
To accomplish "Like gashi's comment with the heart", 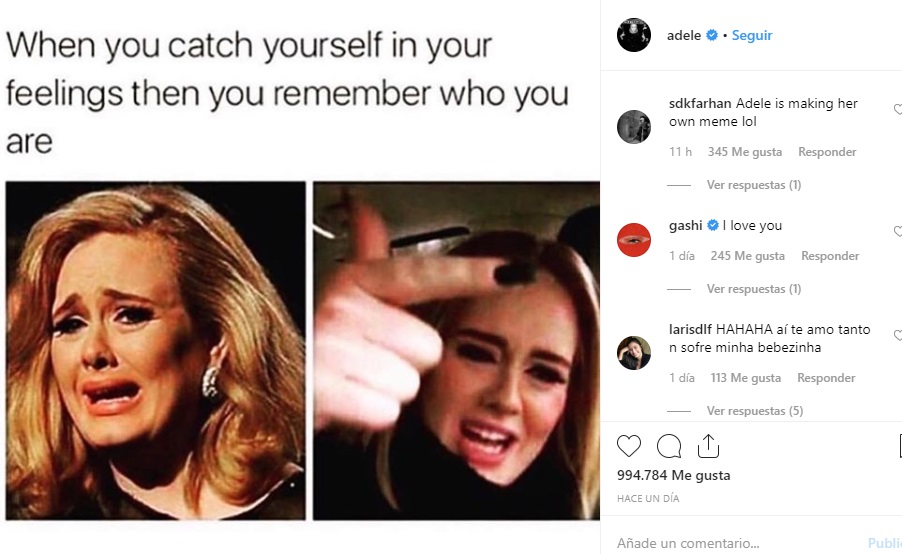I will click(898, 231).
